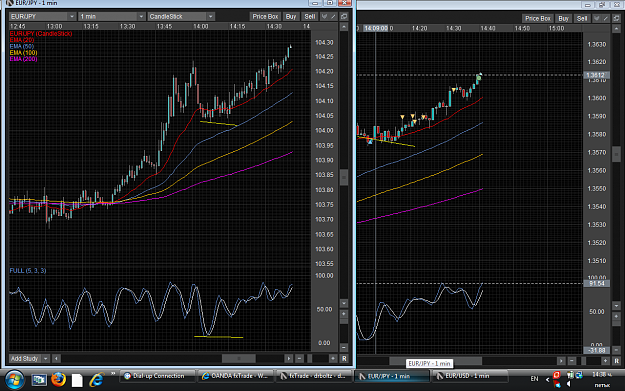Expand the quick launch overflow chevron

tap(113, 374)
